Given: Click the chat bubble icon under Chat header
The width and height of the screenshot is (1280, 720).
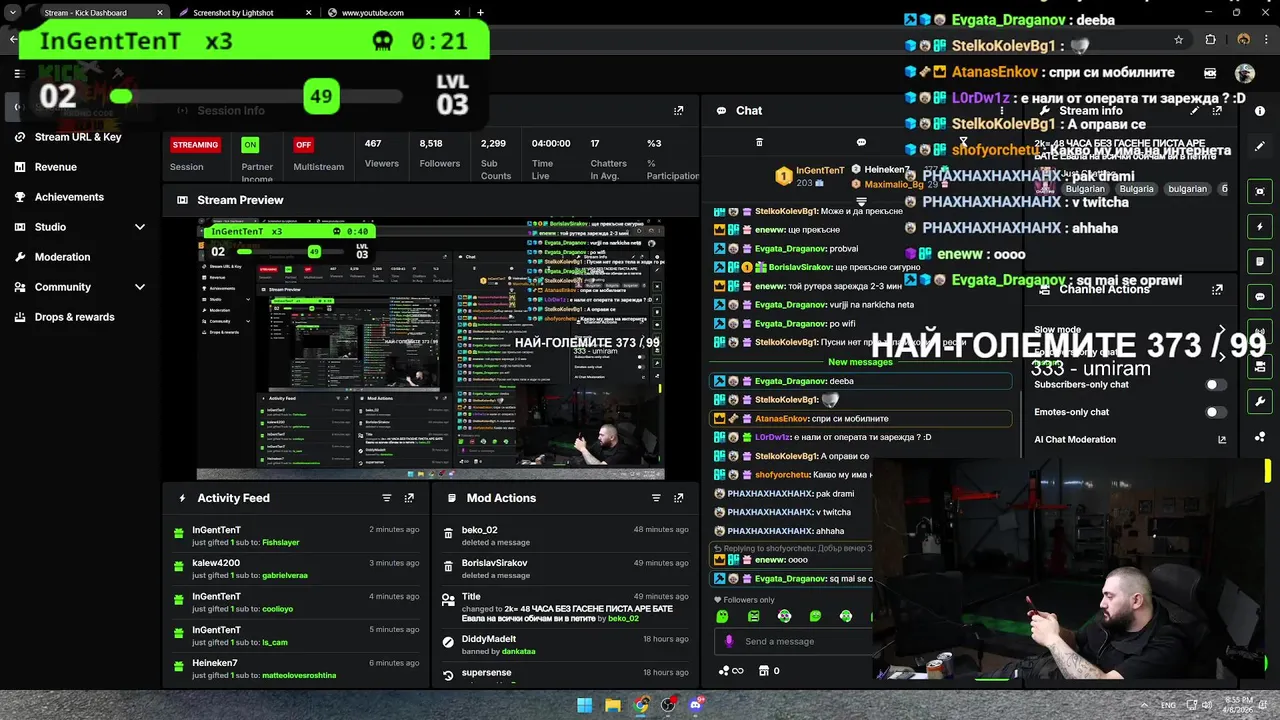Looking at the screenshot, I should pos(861,143).
